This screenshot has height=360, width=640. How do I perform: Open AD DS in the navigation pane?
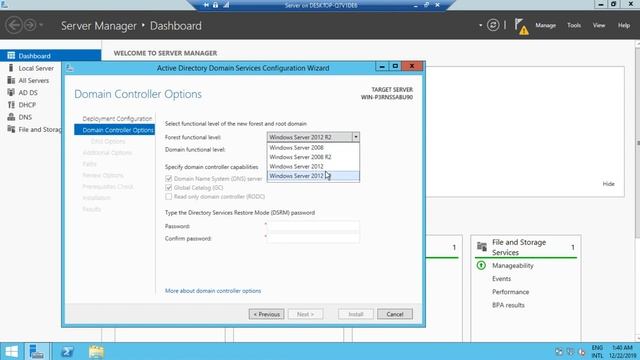28,93
